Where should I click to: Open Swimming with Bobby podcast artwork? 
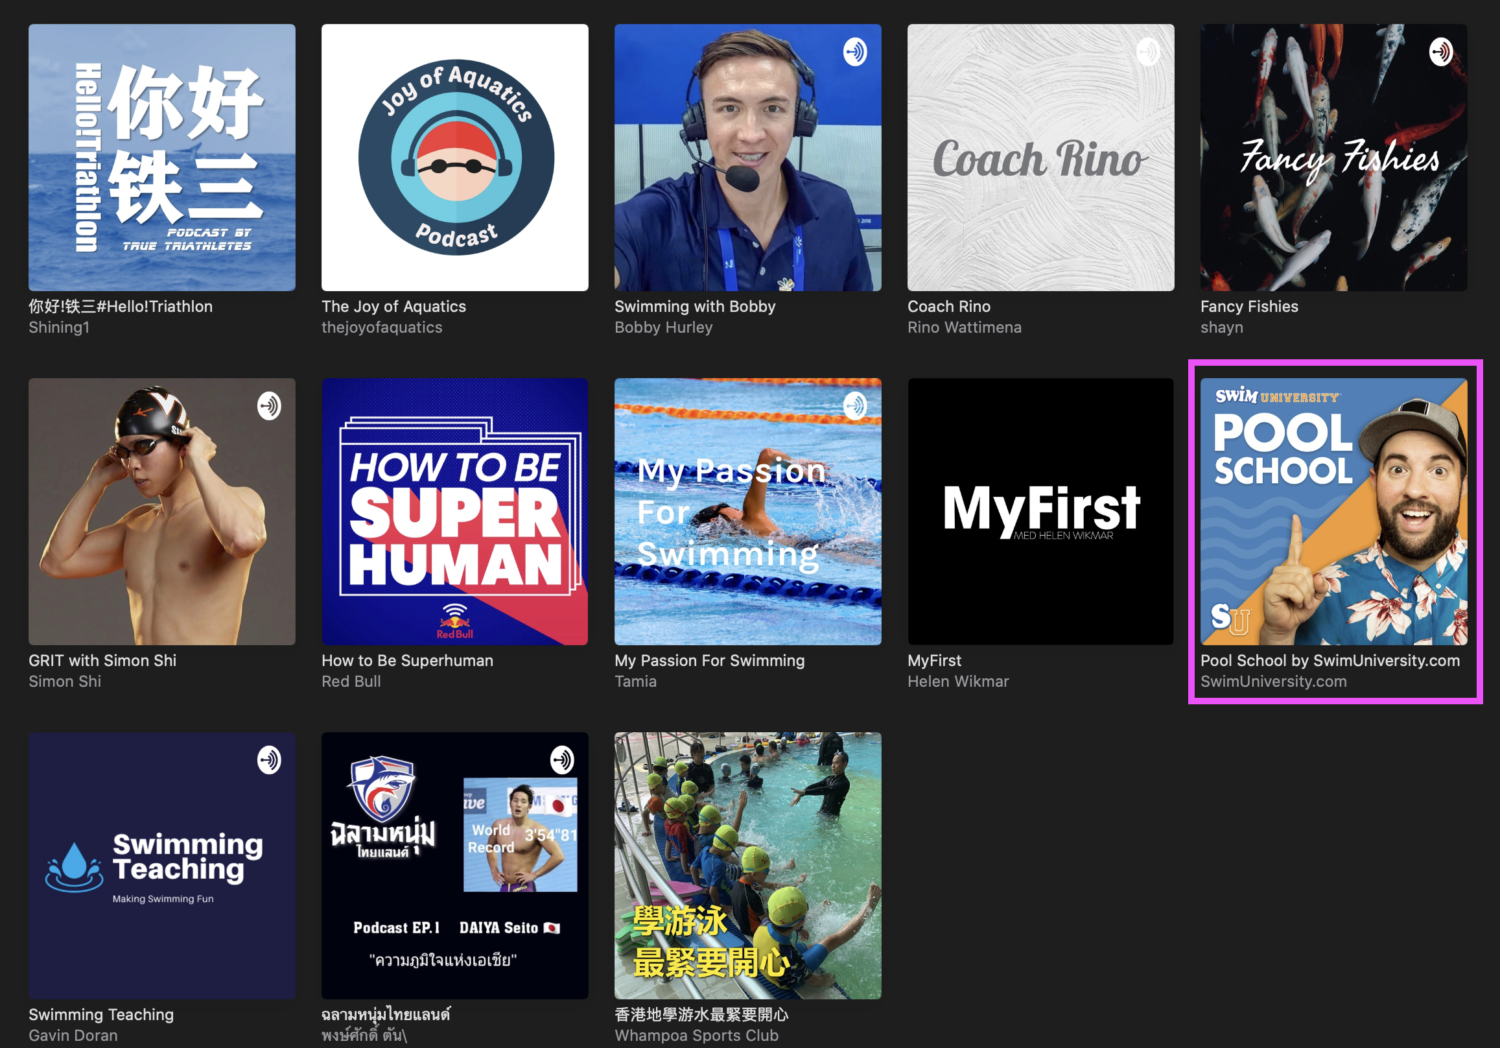coord(748,158)
